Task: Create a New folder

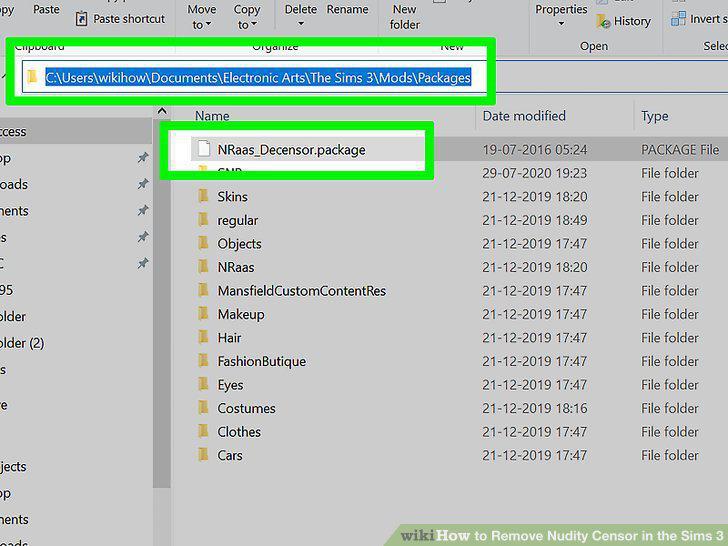Action: (405, 17)
